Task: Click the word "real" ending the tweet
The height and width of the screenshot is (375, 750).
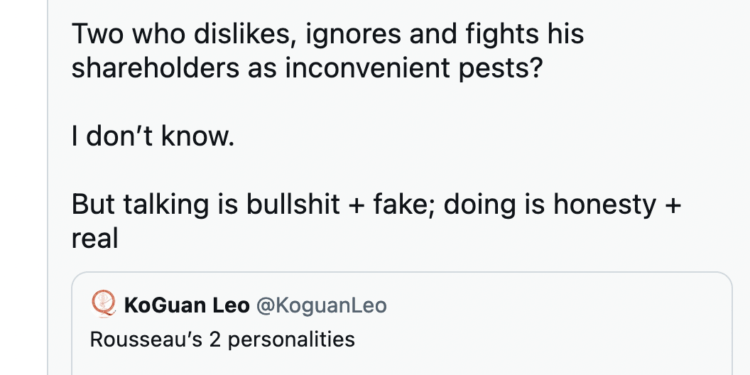Action: 95,238
